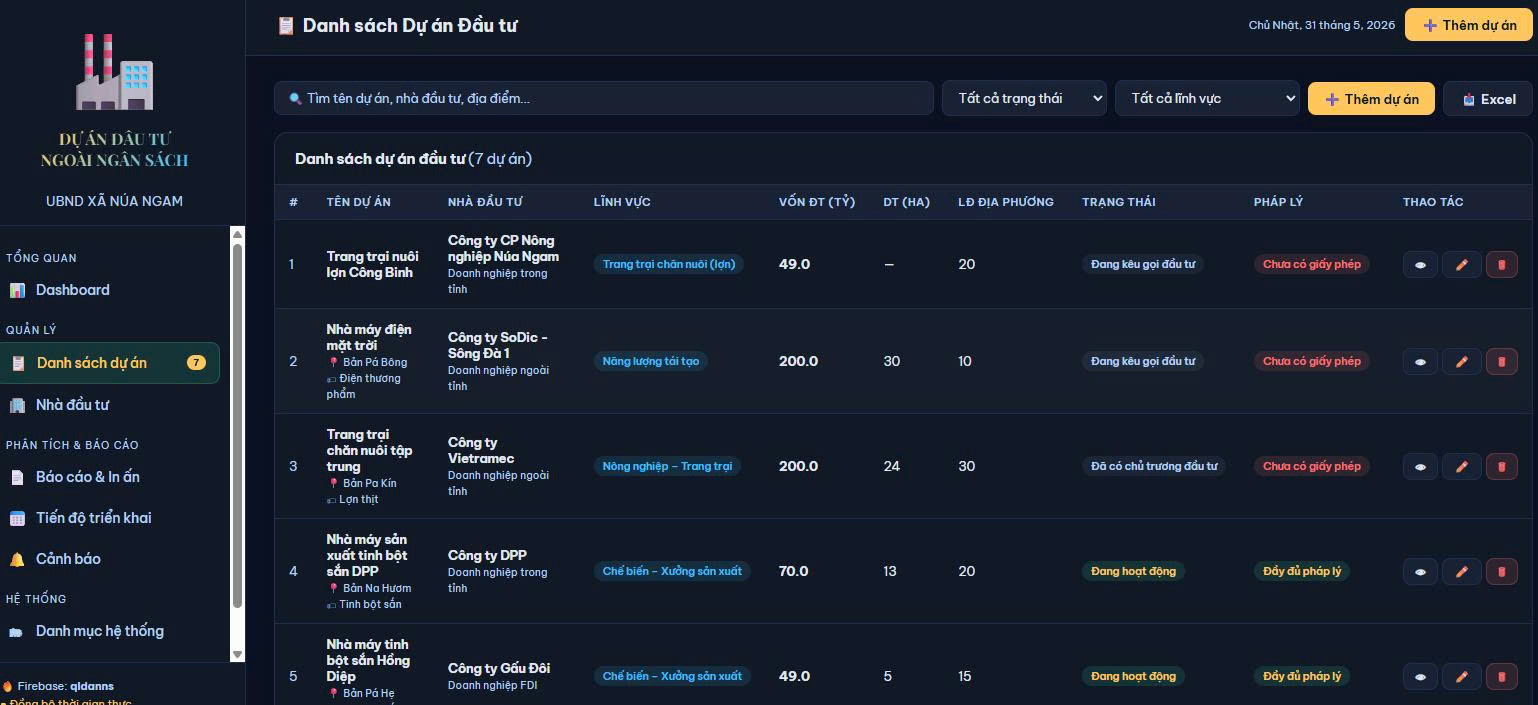Click the edit pencil icon for Công ty Vietramec row
Screen dimensions: 1538x705
1461,466
